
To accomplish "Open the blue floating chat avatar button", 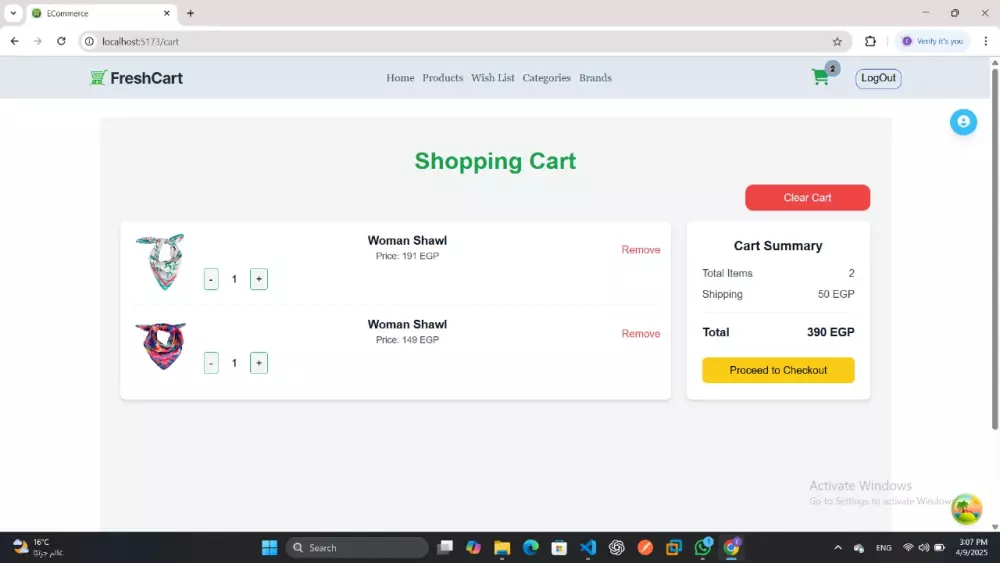I will point(963,122).
